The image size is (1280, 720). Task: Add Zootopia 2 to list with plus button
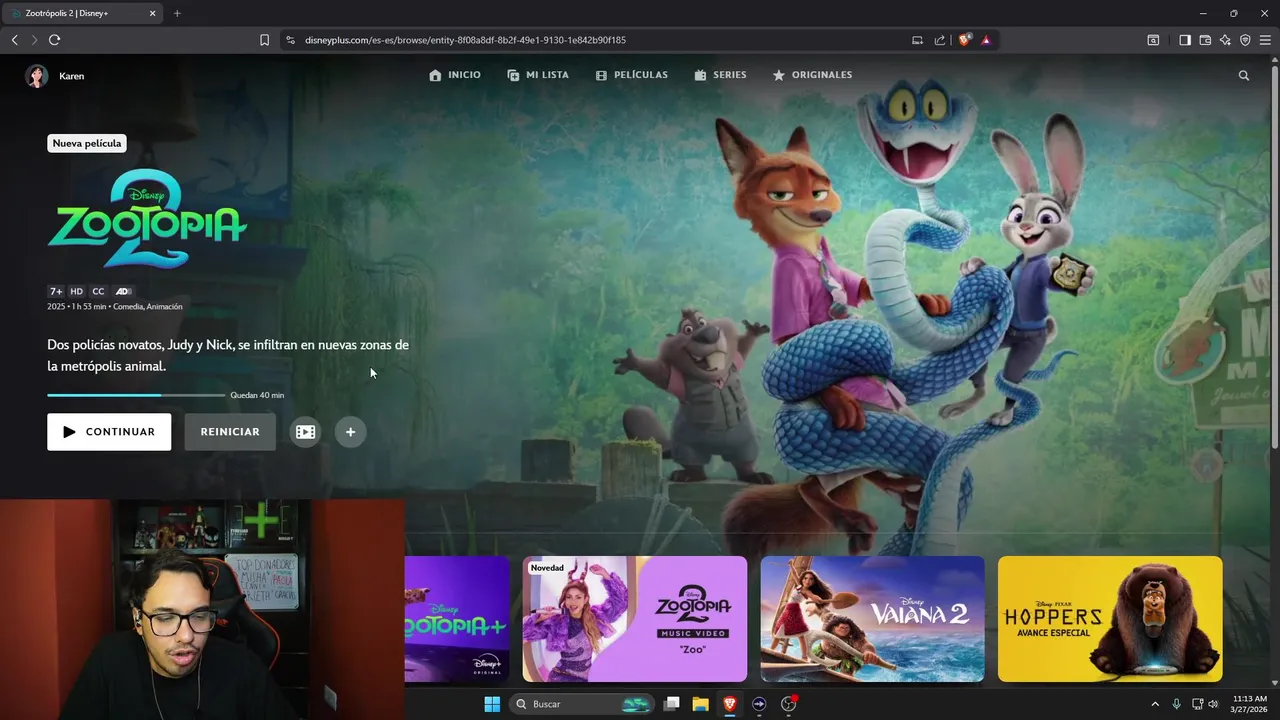350,432
